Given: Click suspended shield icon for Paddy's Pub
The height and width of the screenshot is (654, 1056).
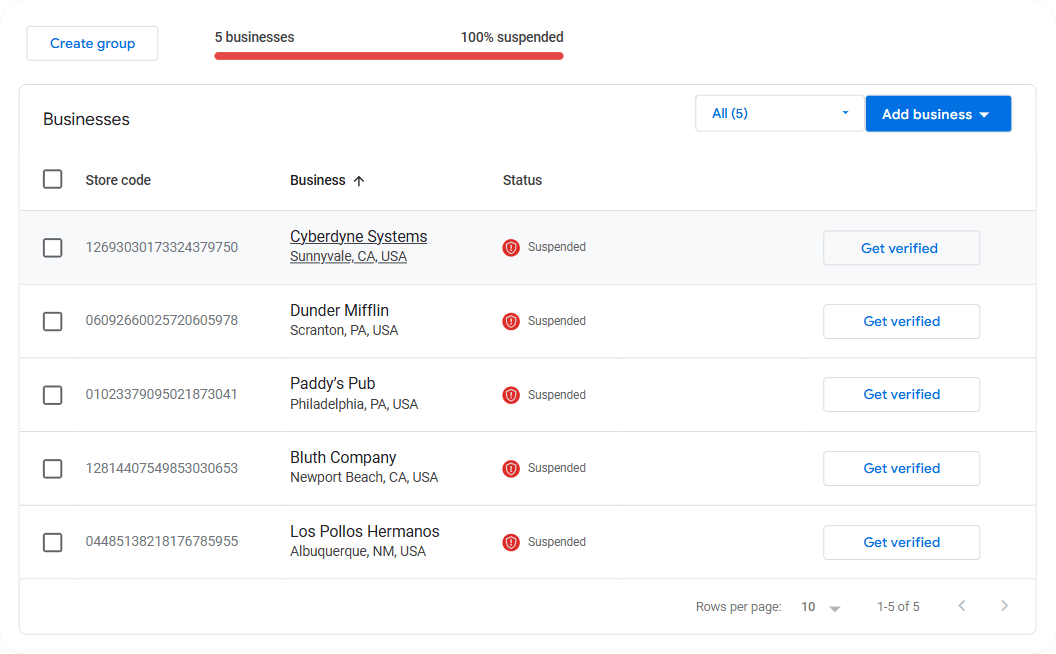Looking at the screenshot, I should [x=510, y=395].
